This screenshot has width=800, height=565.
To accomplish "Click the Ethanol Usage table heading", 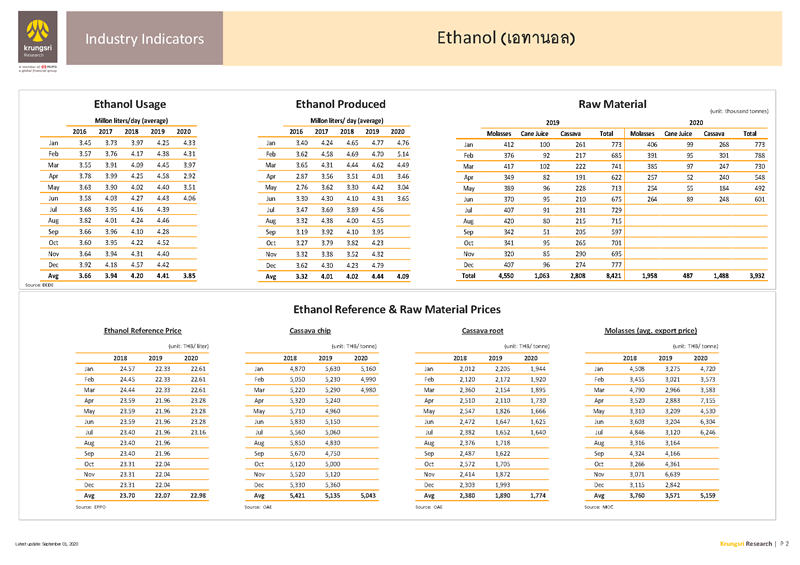I will tap(129, 103).
